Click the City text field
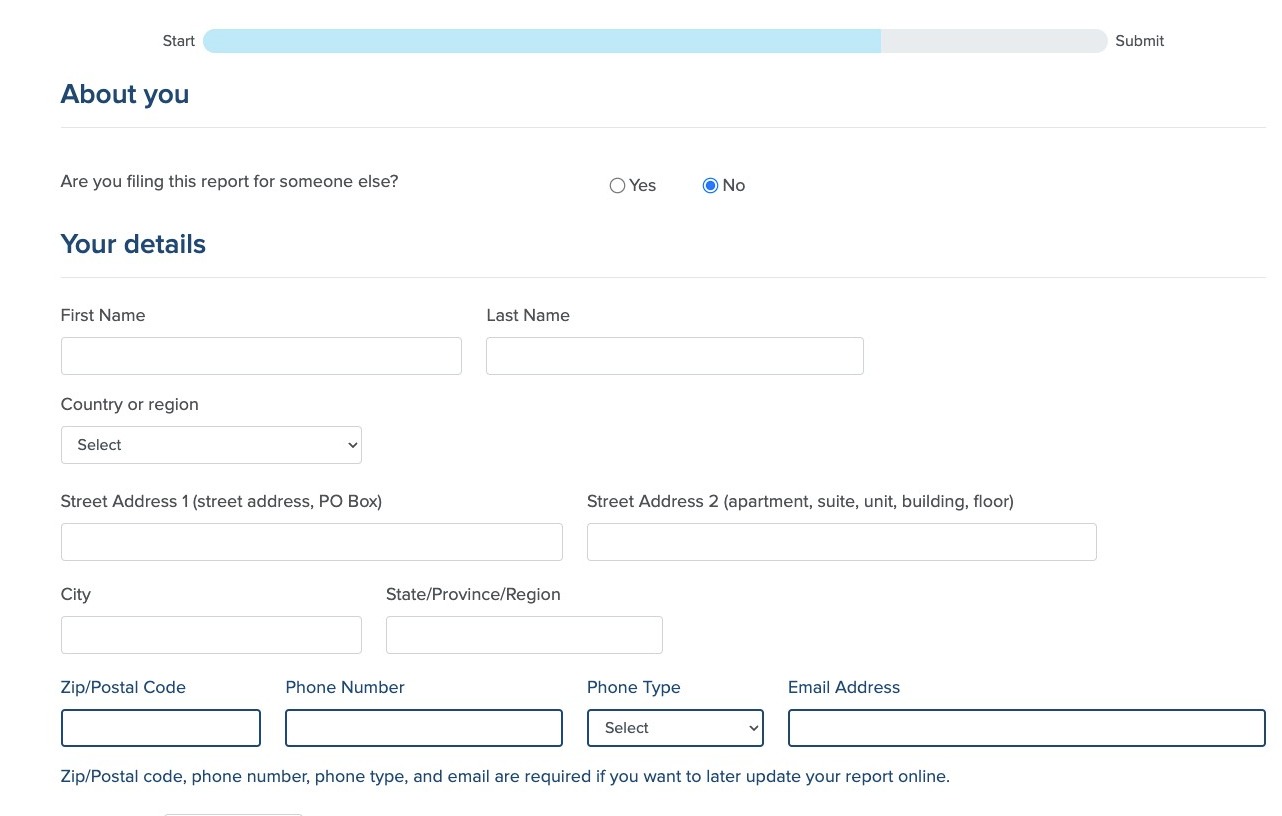Image resolution: width=1282 pixels, height=816 pixels. pyautogui.click(x=211, y=635)
